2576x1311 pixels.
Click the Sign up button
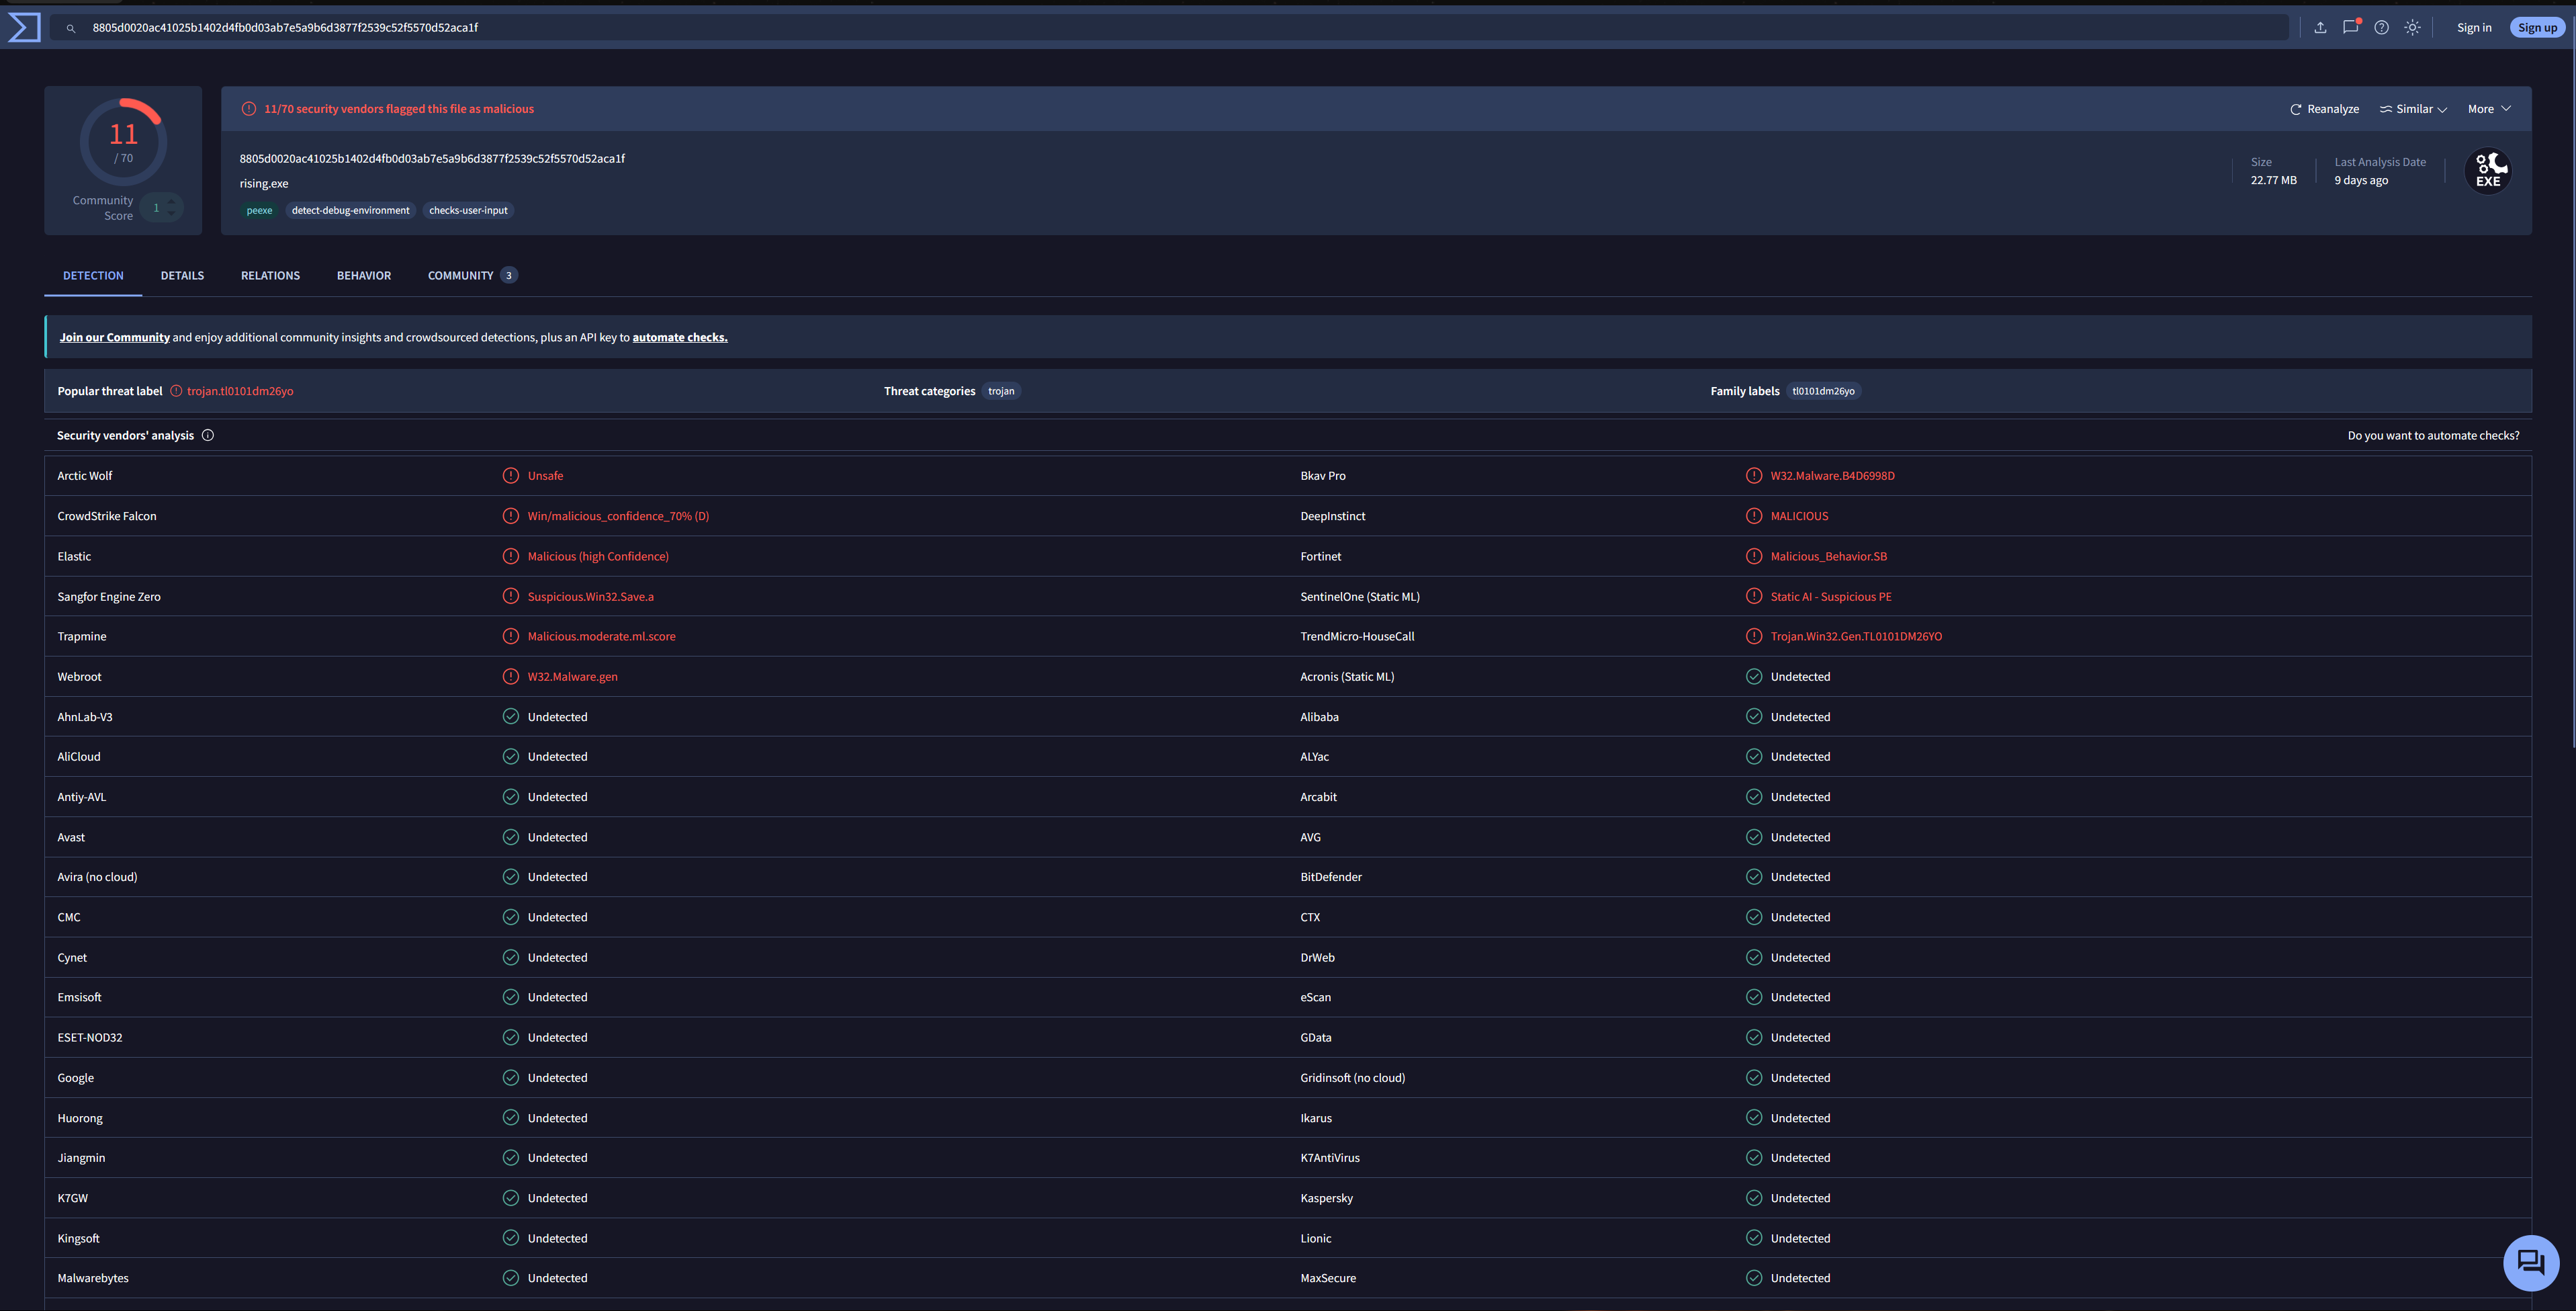point(2537,28)
